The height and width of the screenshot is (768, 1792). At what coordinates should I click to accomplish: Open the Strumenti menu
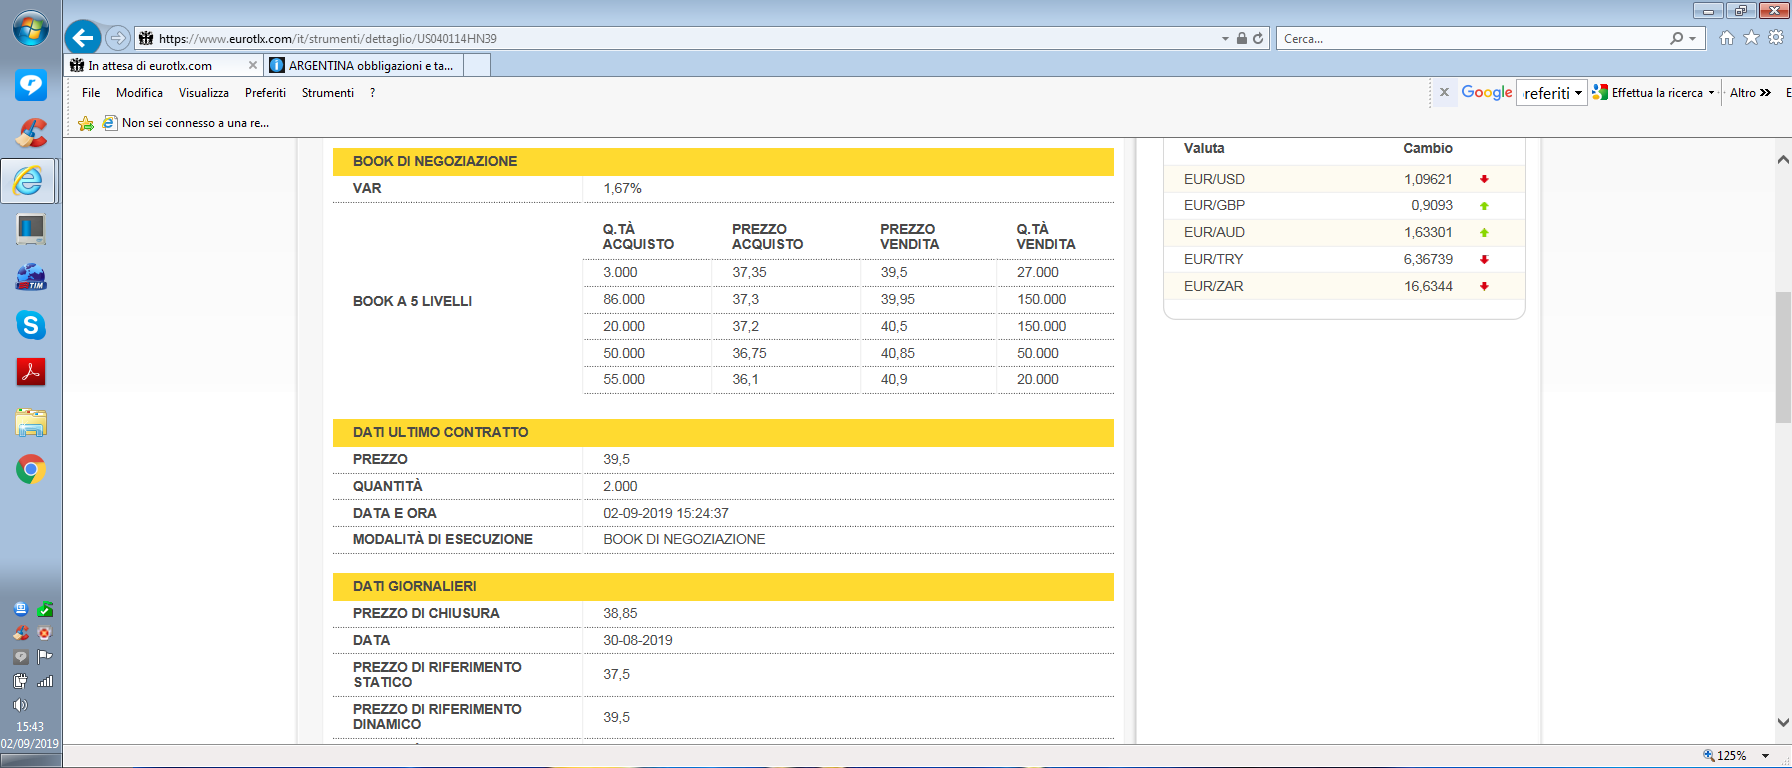pos(328,92)
